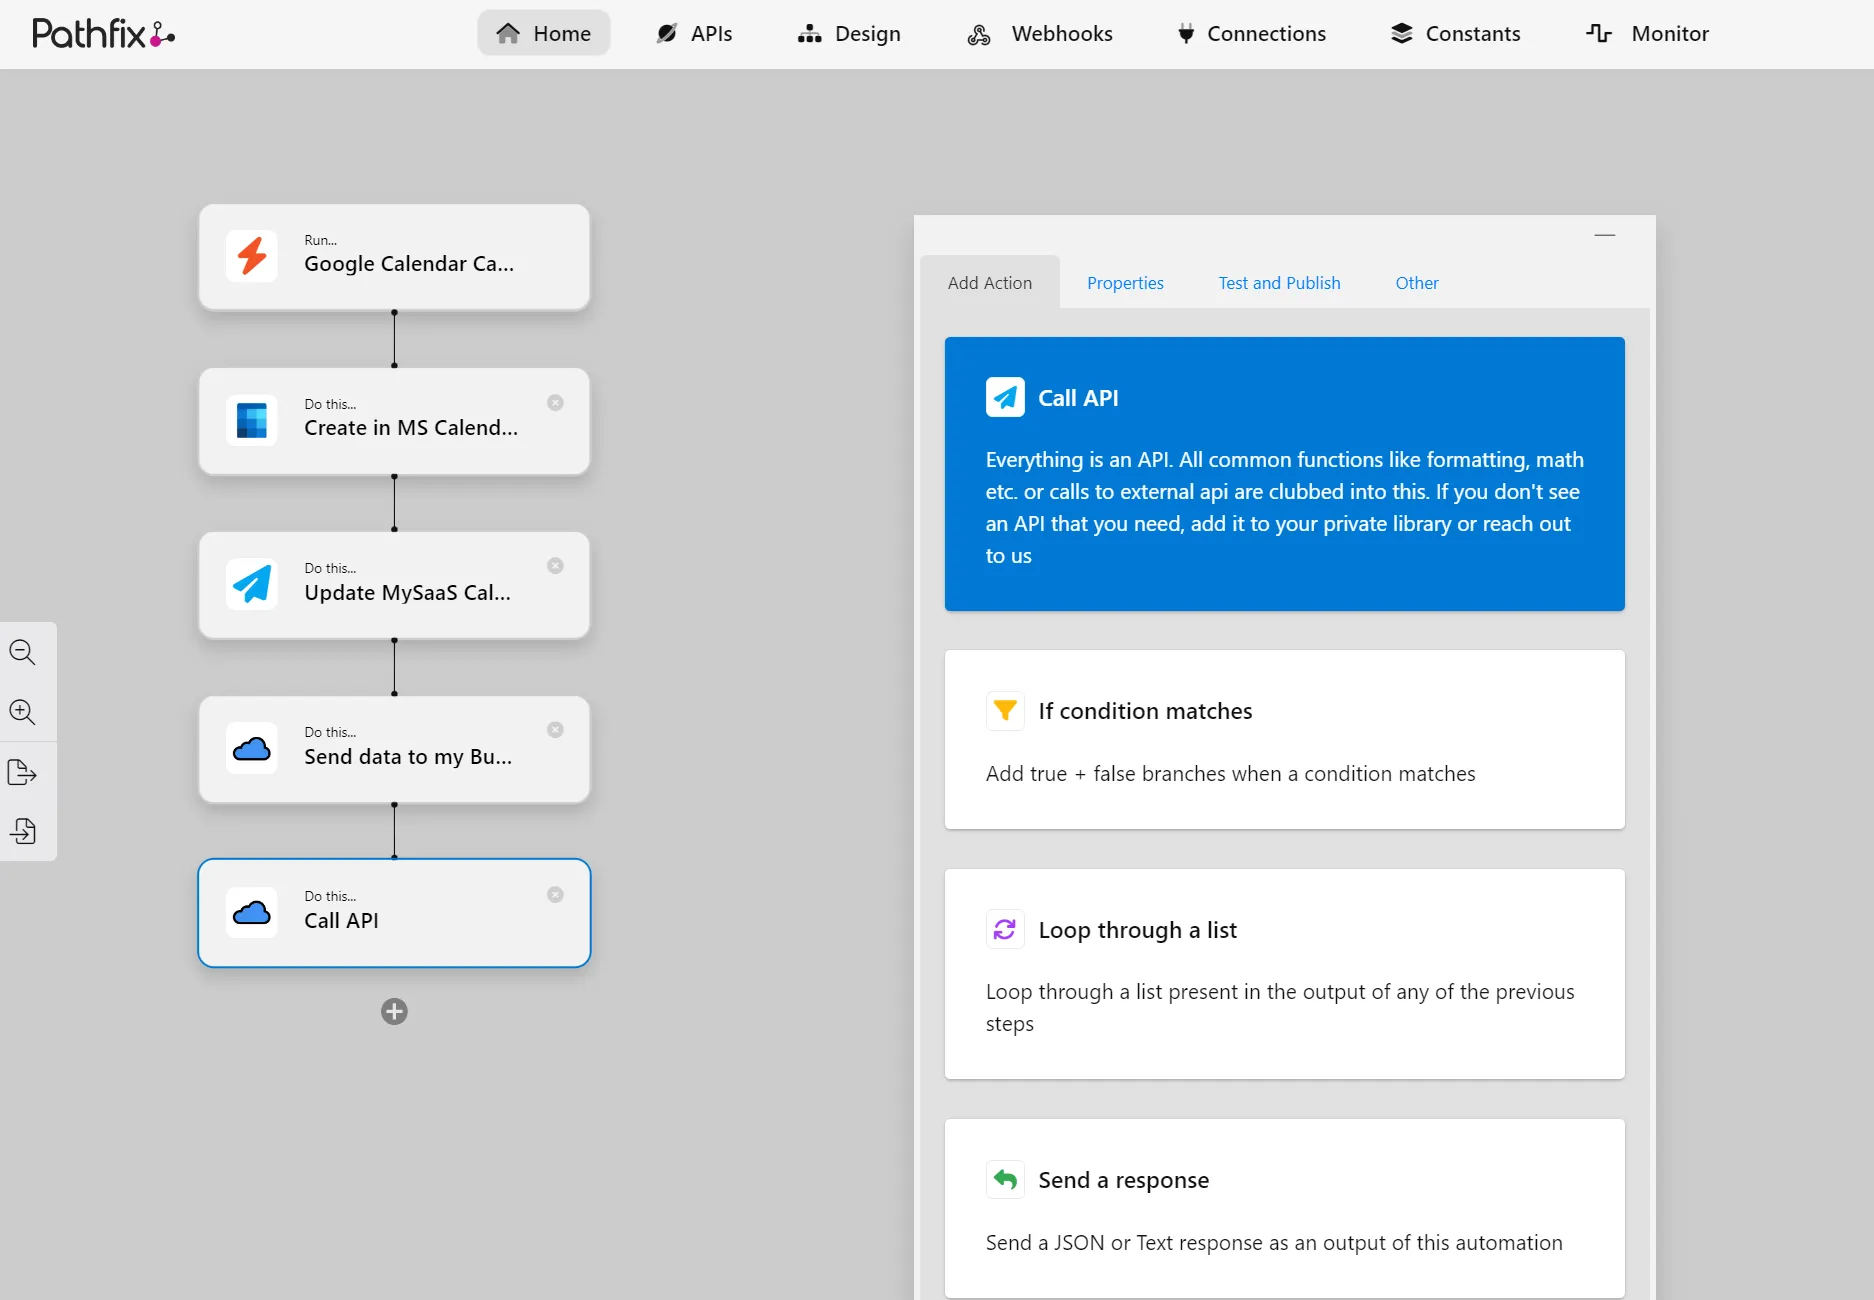Add a new step with plus button
The image size is (1874, 1300).
(x=394, y=1011)
